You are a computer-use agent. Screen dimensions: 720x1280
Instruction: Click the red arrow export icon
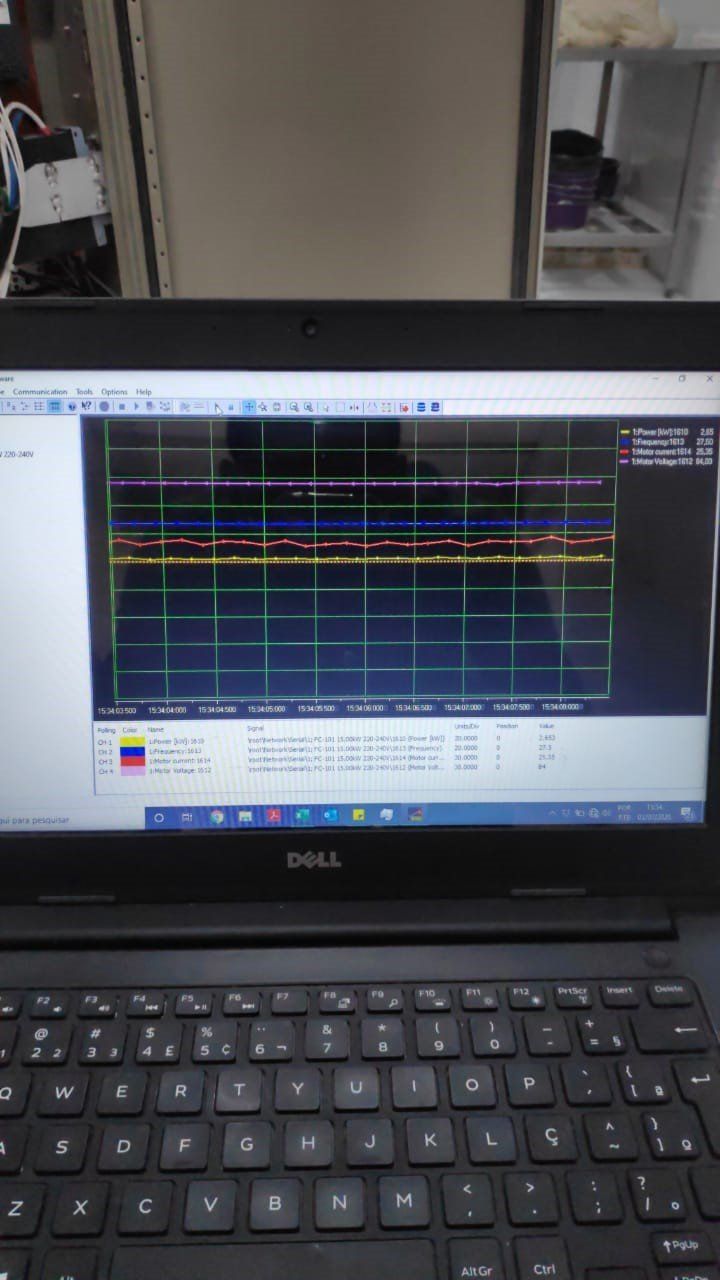point(404,408)
